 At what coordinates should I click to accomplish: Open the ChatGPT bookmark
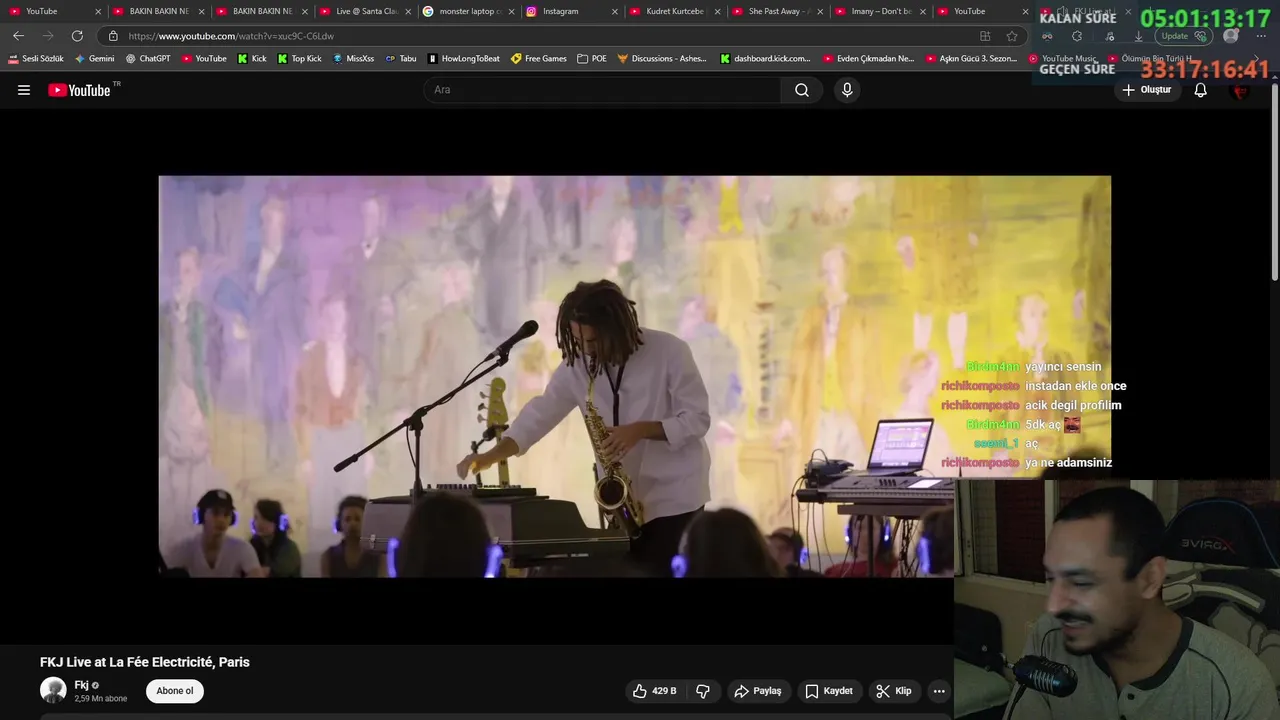coord(148,59)
